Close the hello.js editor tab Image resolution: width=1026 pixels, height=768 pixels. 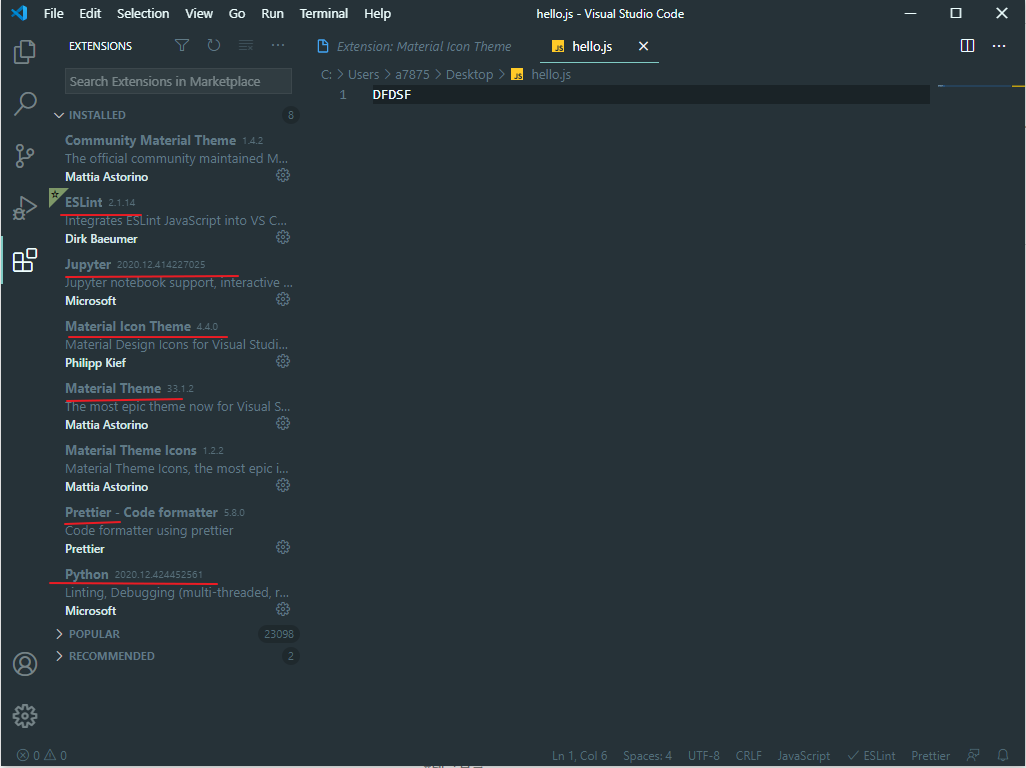(643, 46)
